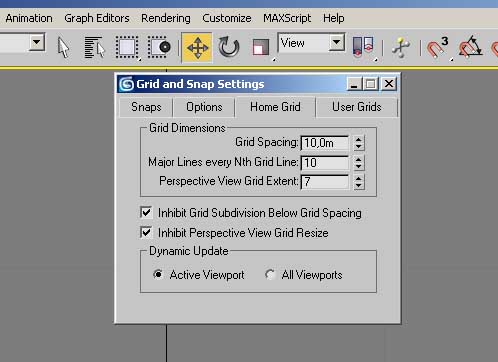Select the Select Object arrow tool

(x=63, y=48)
